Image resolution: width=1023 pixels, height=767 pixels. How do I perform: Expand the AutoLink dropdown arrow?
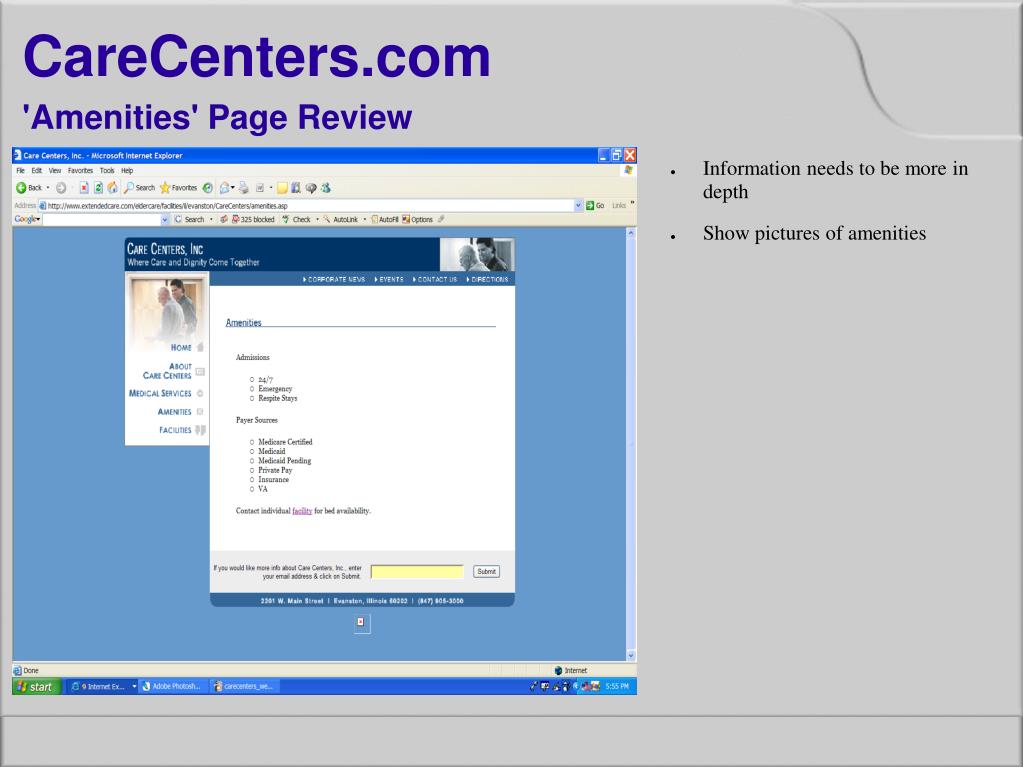pyautogui.click(x=365, y=220)
